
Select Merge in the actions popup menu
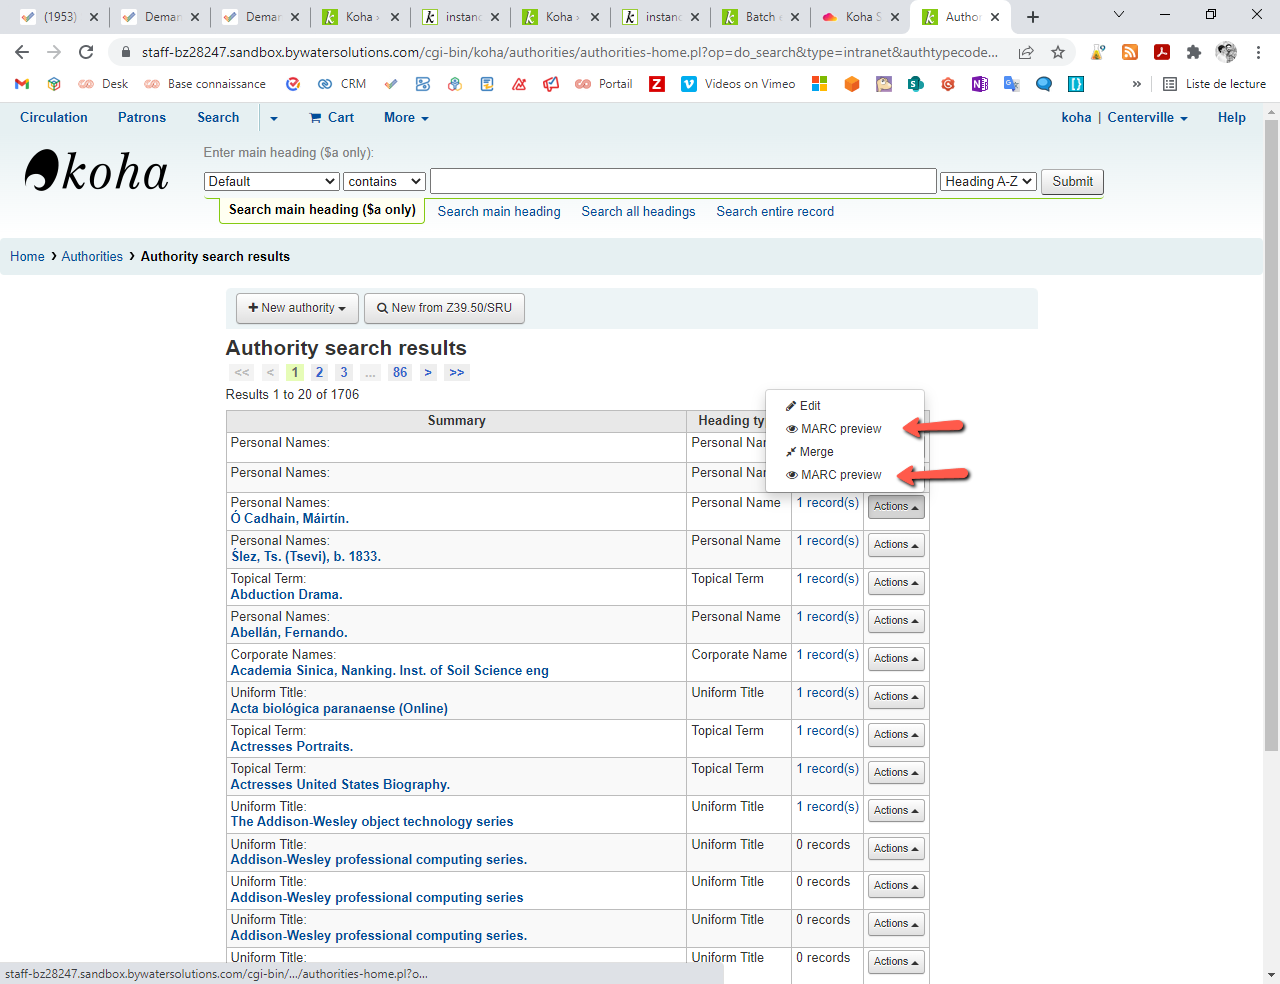pyautogui.click(x=816, y=452)
